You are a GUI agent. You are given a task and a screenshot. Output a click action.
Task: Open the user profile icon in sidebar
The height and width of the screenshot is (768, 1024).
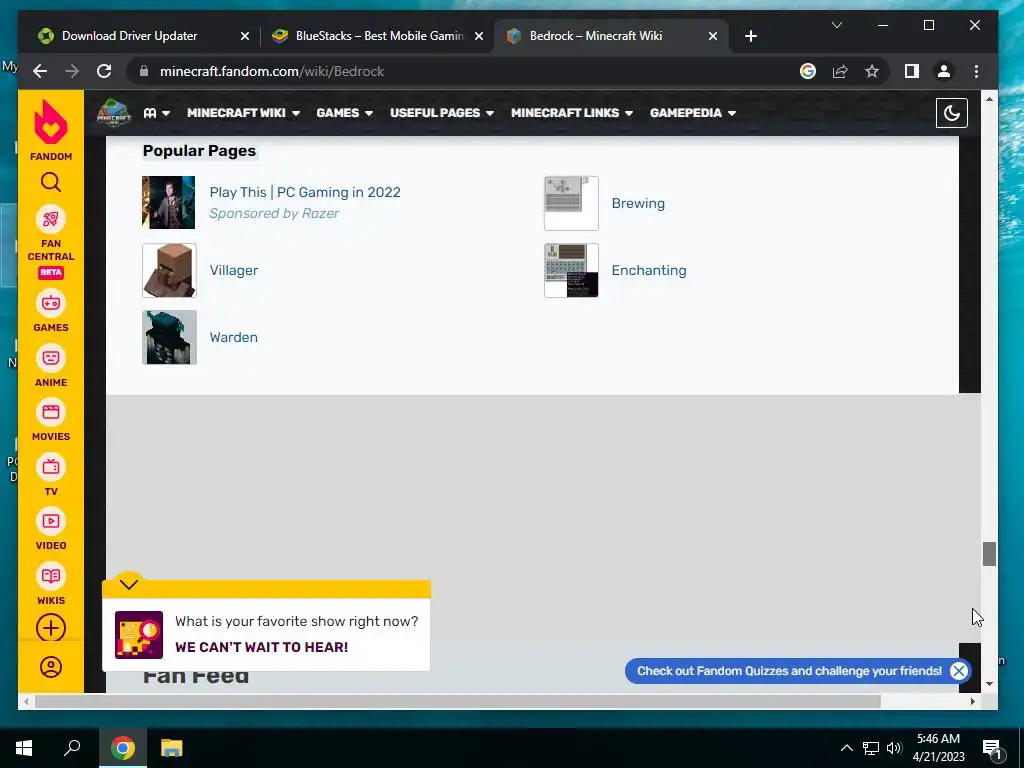point(51,667)
